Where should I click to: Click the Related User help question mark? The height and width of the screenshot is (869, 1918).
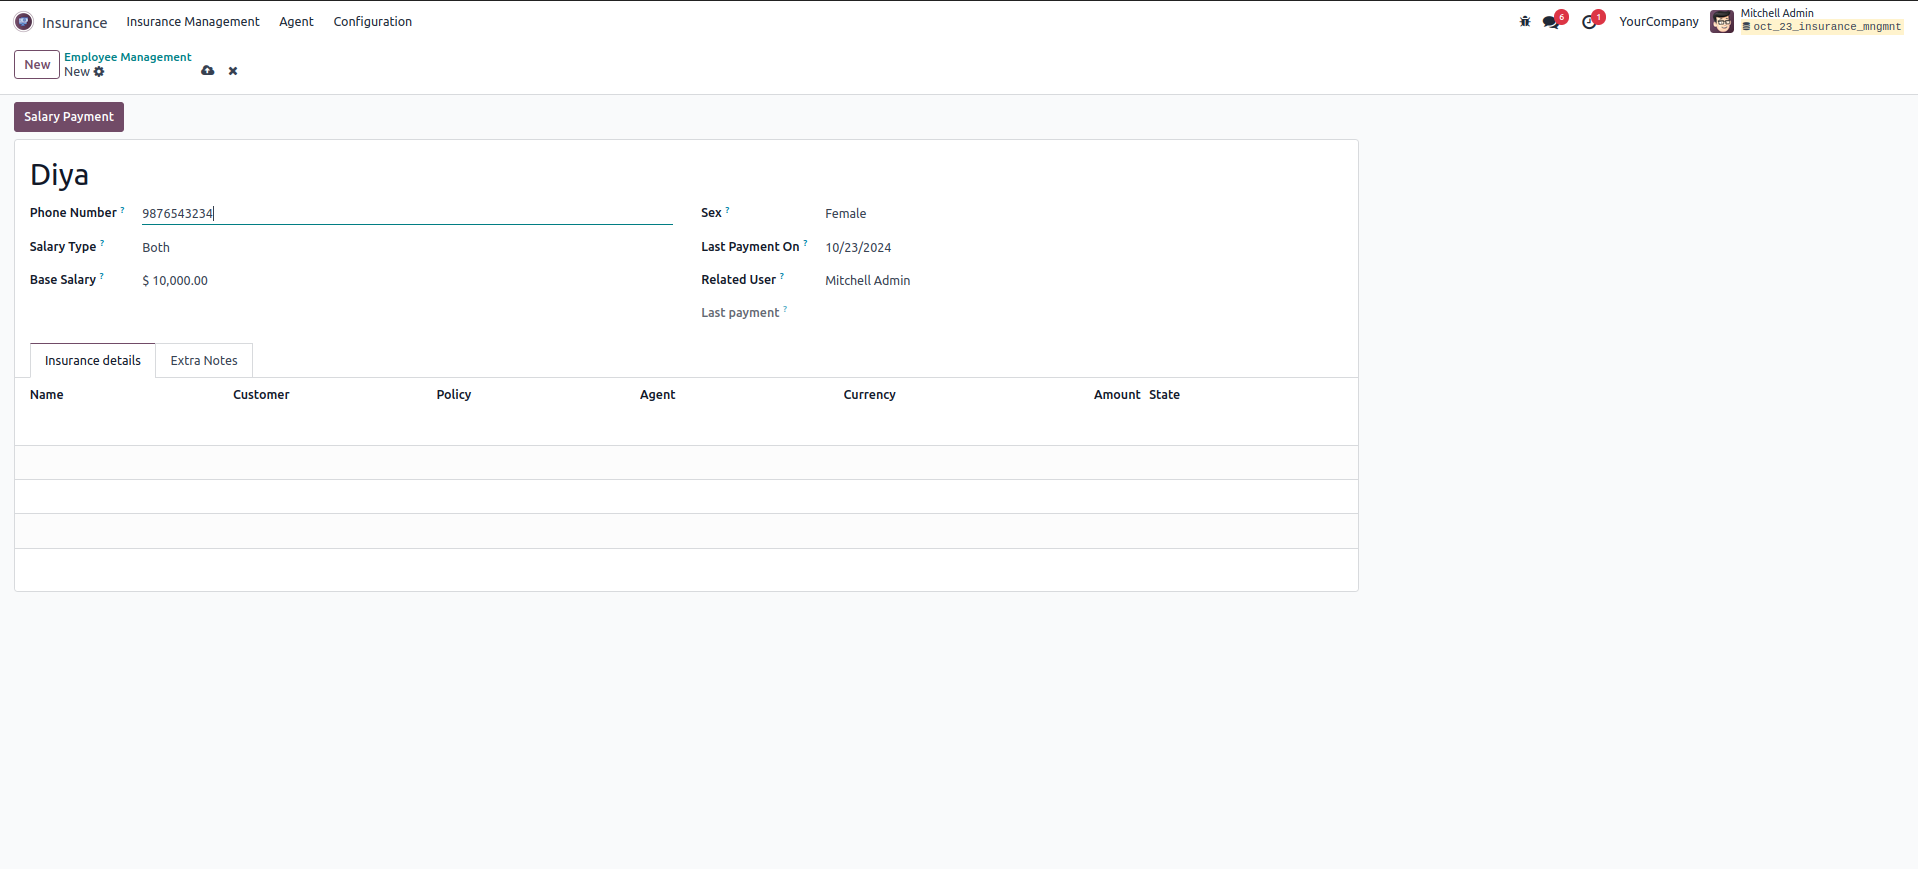pos(782,276)
